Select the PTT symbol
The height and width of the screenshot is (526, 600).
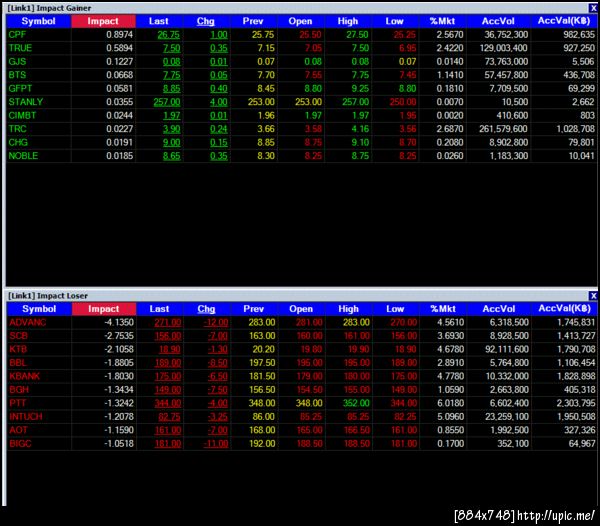tap(18, 403)
